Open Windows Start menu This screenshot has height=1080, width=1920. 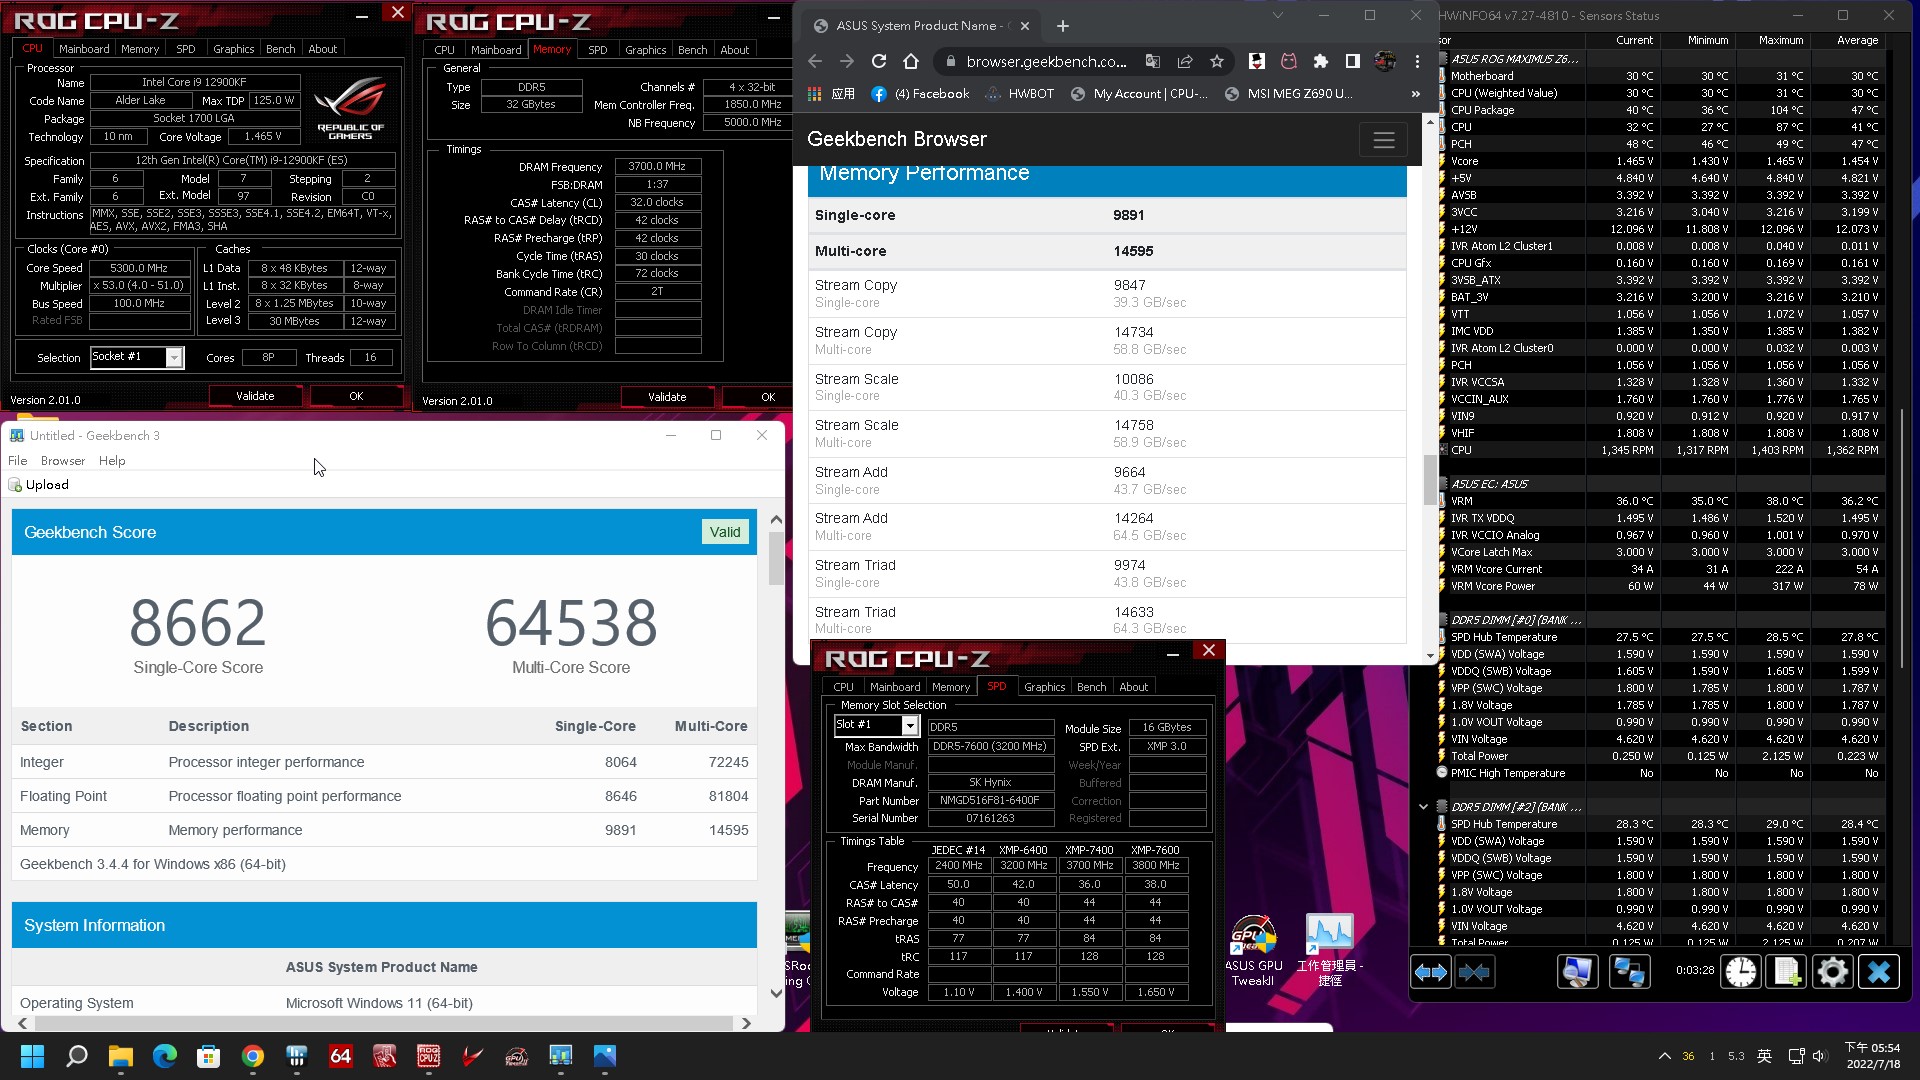[x=32, y=1056]
